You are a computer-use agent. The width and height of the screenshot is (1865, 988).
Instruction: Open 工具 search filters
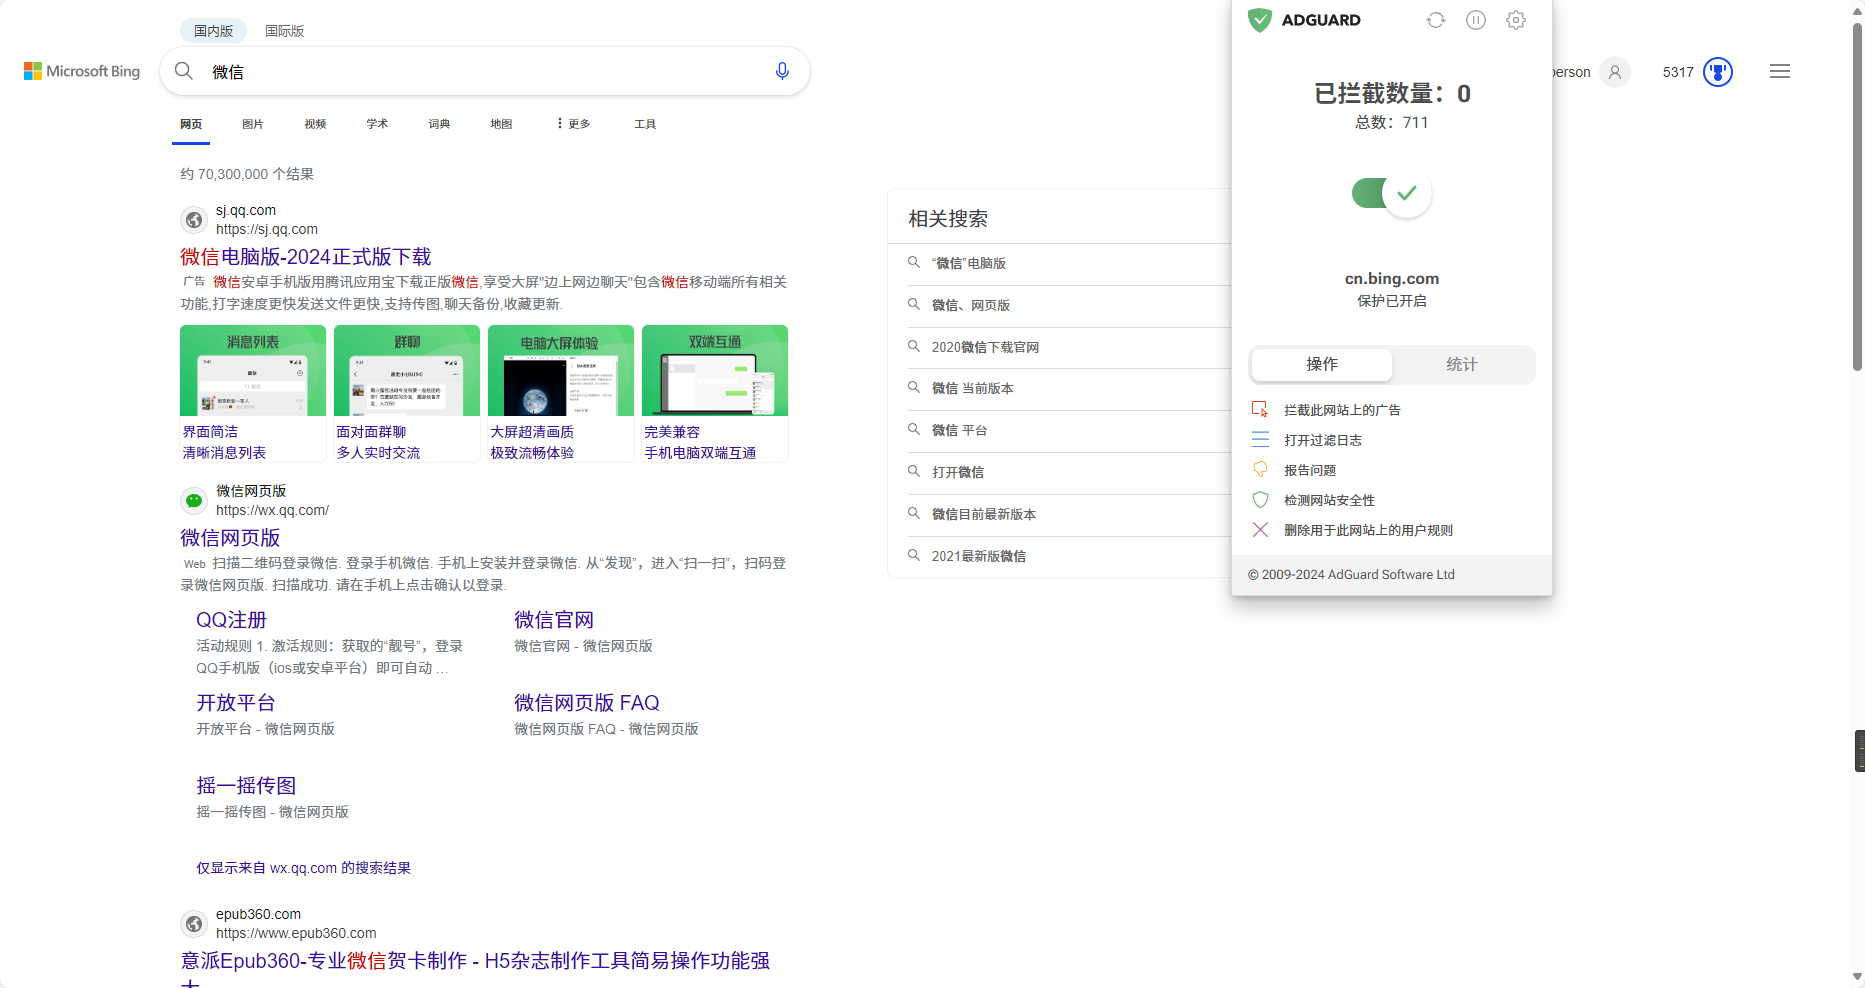(x=645, y=124)
